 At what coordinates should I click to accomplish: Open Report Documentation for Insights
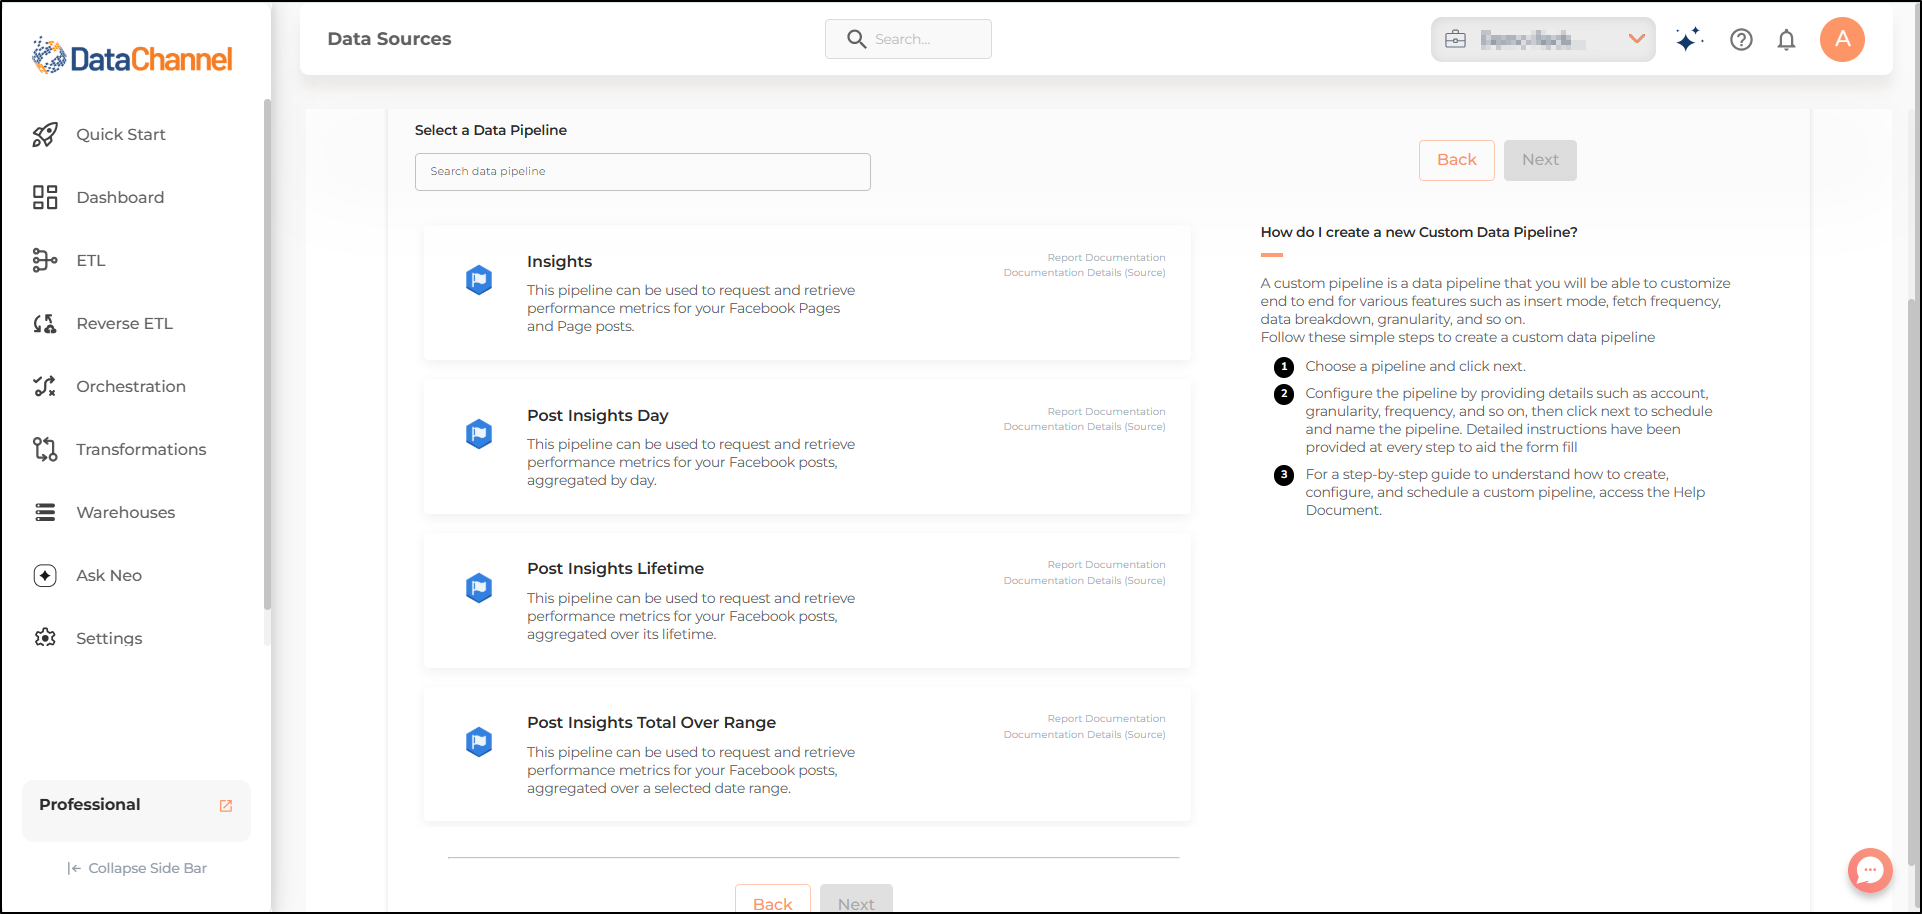click(x=1106, y=257)
